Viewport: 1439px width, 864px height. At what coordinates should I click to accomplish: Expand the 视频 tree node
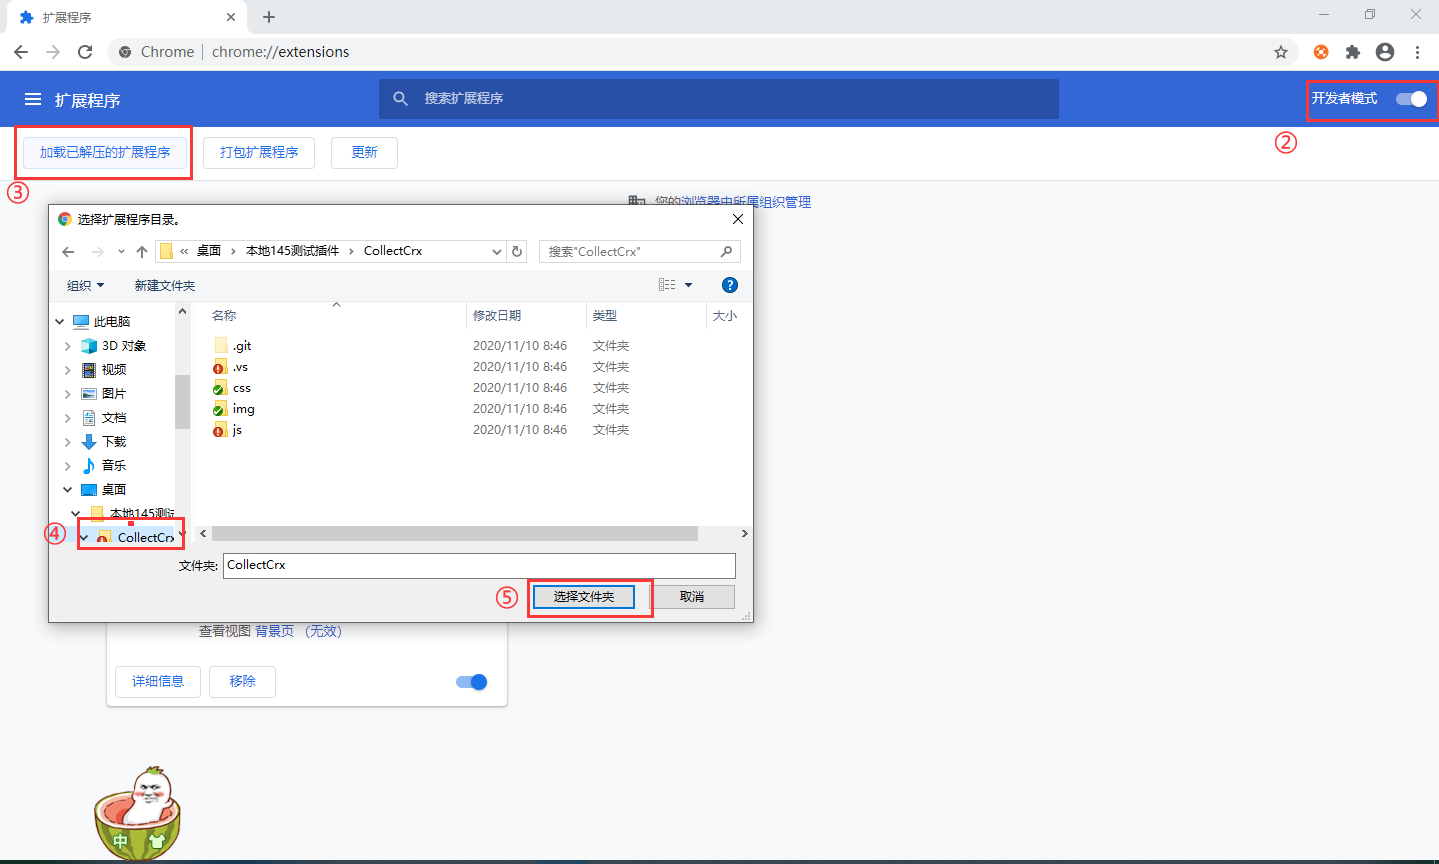[x=68, y=370]
